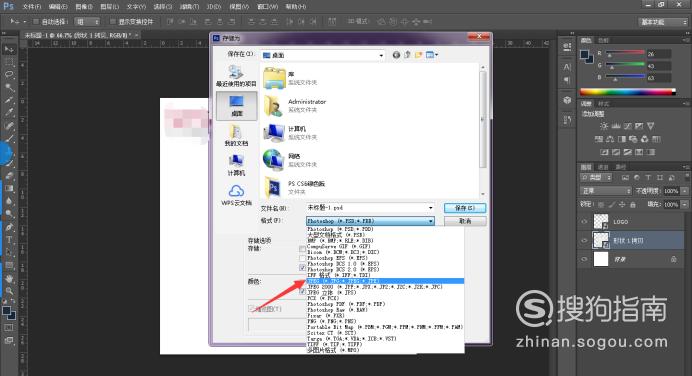Open the Edit (编辑) menu
692x376 pixels.
(58, 7)
